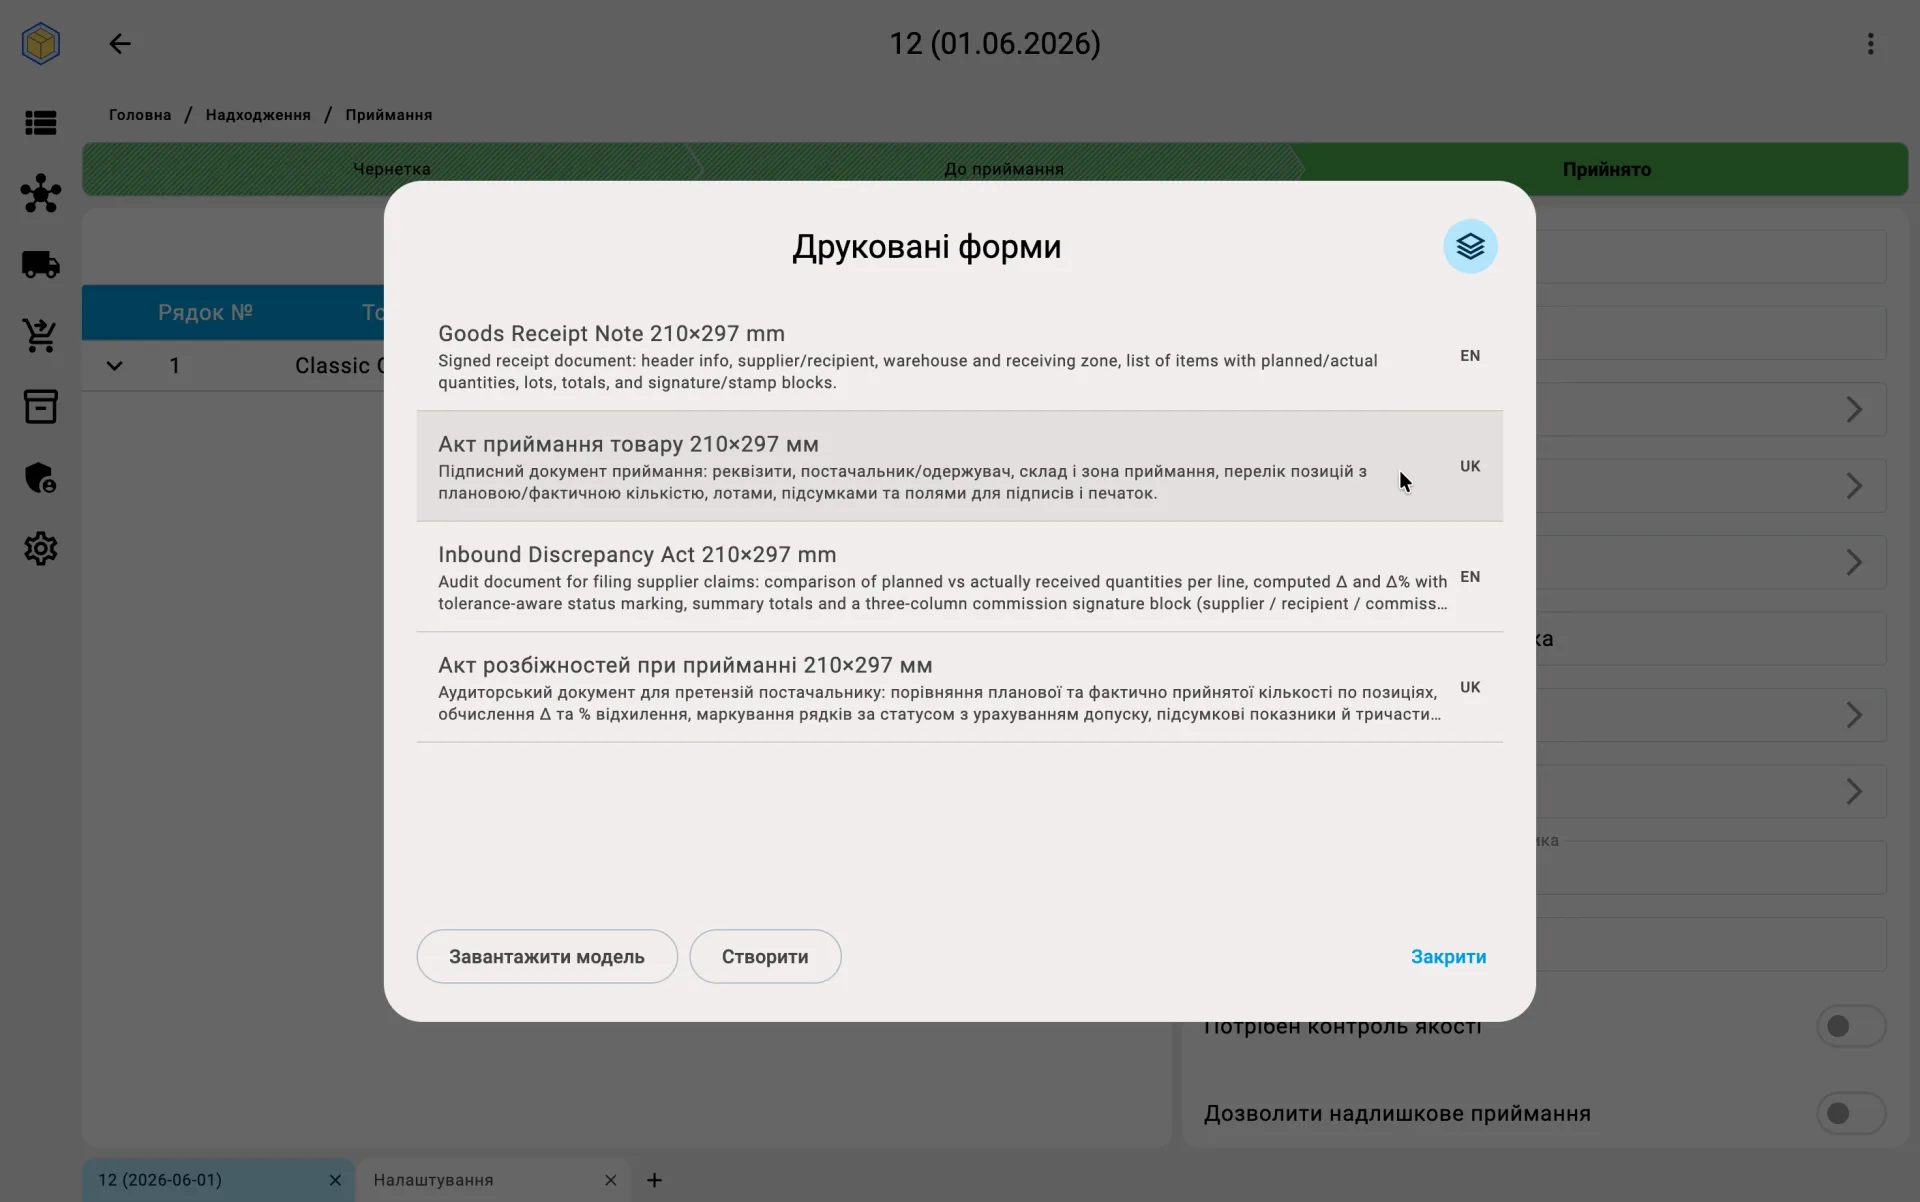Image resolution: width=1920 pixels, height=1202 pixels.
Task: Click Закрити to close the dialog
Action: (x=1448, y=956)
